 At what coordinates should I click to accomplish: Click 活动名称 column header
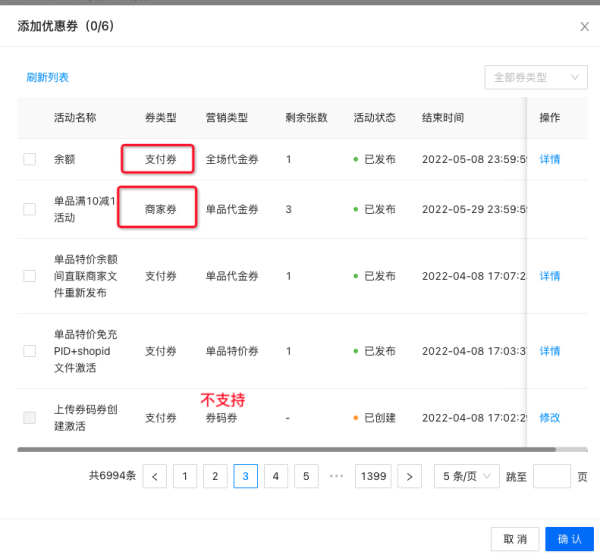pyautogui.click(x=75, y=117)
